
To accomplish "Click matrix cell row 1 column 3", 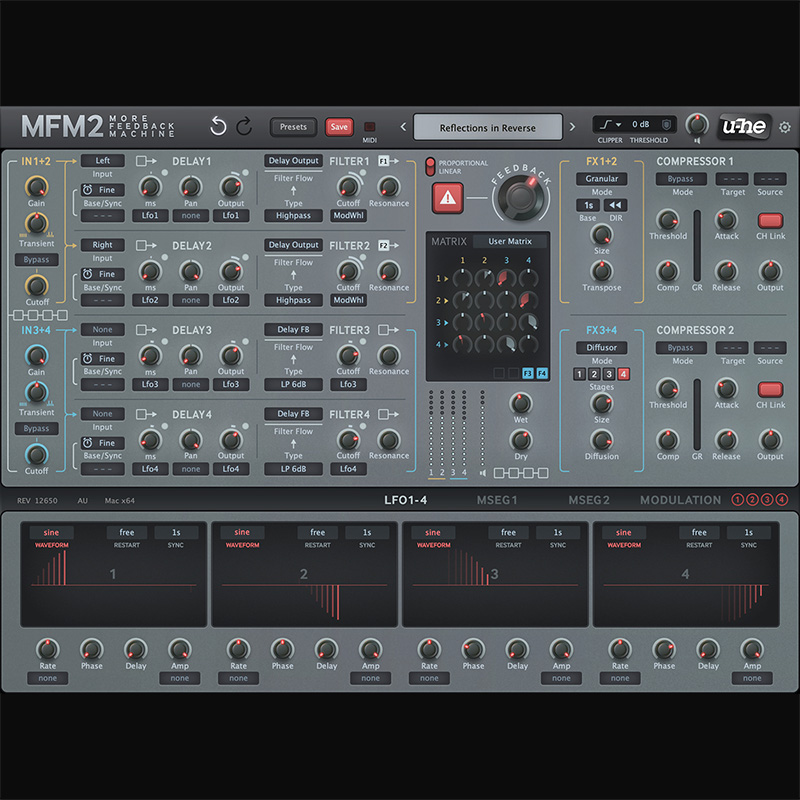I will click(x=506, y=279).
